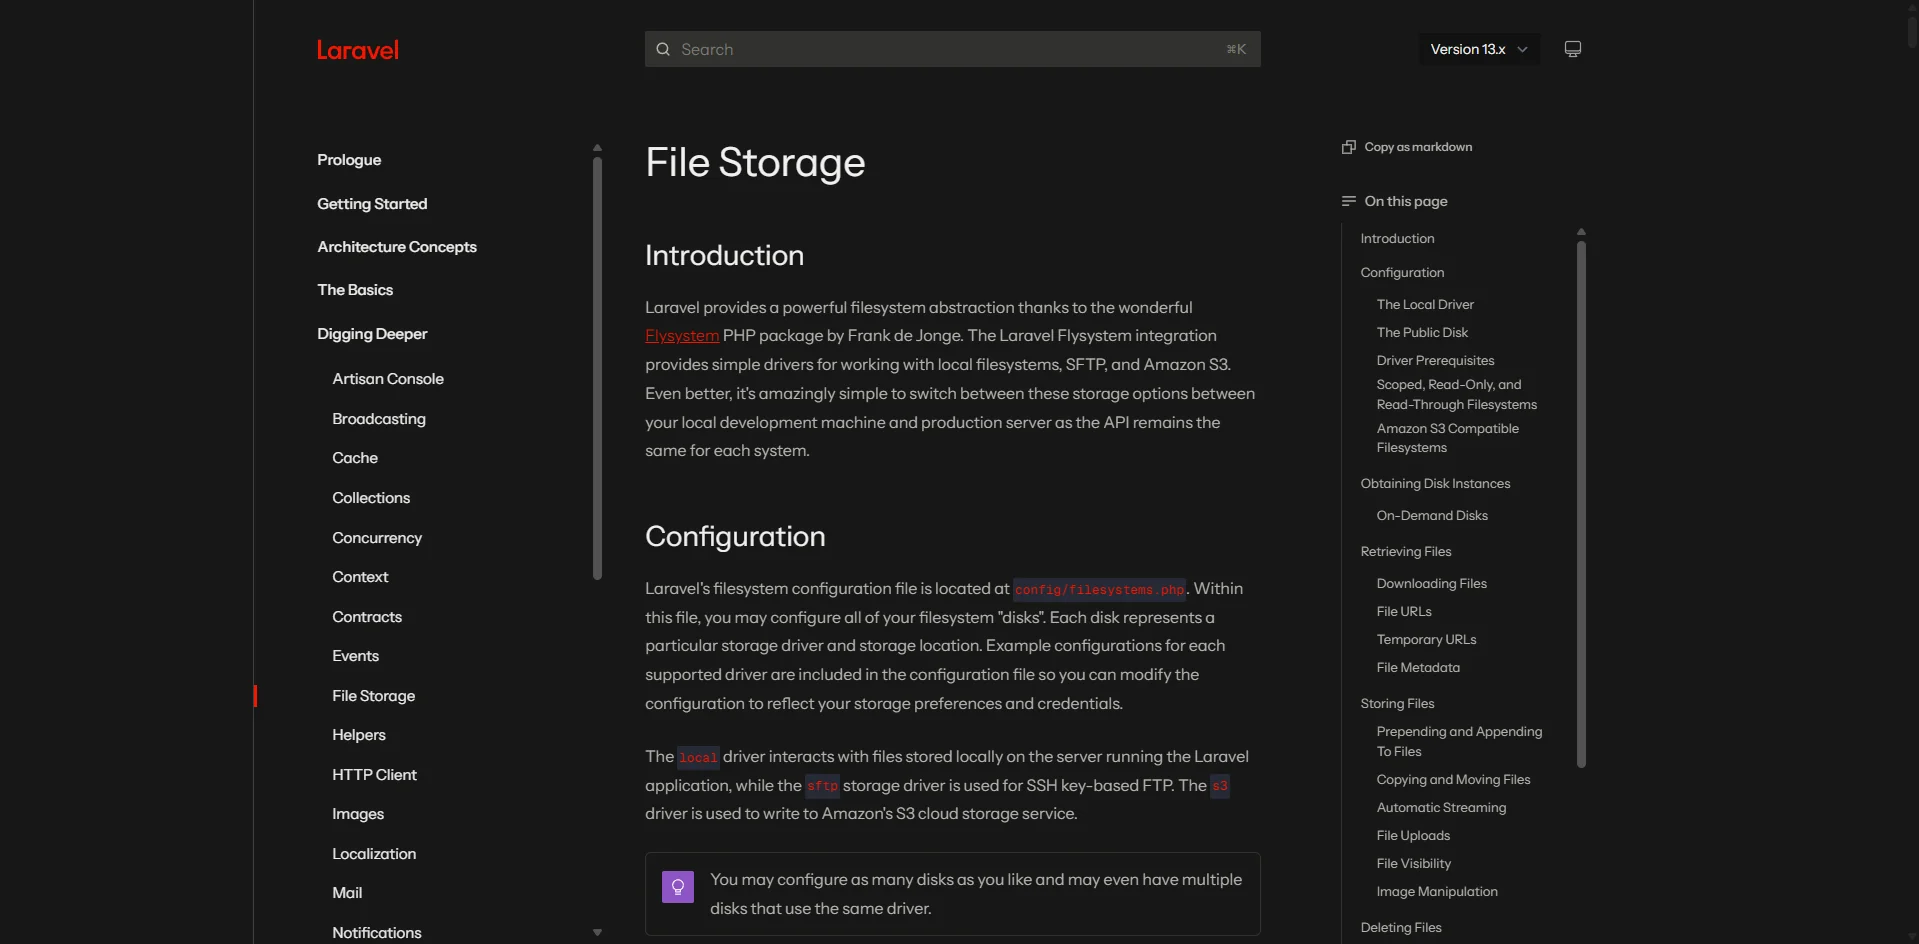This screenshot has height=944, width=1919.
Task: Click the sidebar scroll-up arrow
Action: pyautogui.click(x=597, y=148)
